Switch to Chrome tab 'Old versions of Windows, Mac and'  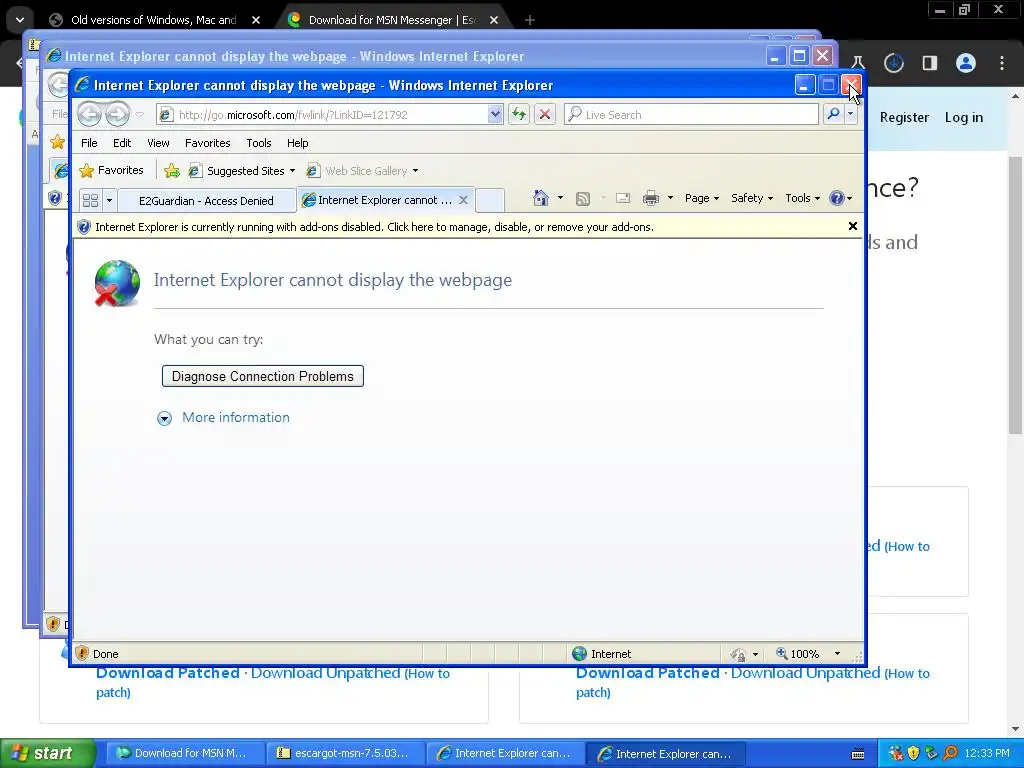pos(155,20)
